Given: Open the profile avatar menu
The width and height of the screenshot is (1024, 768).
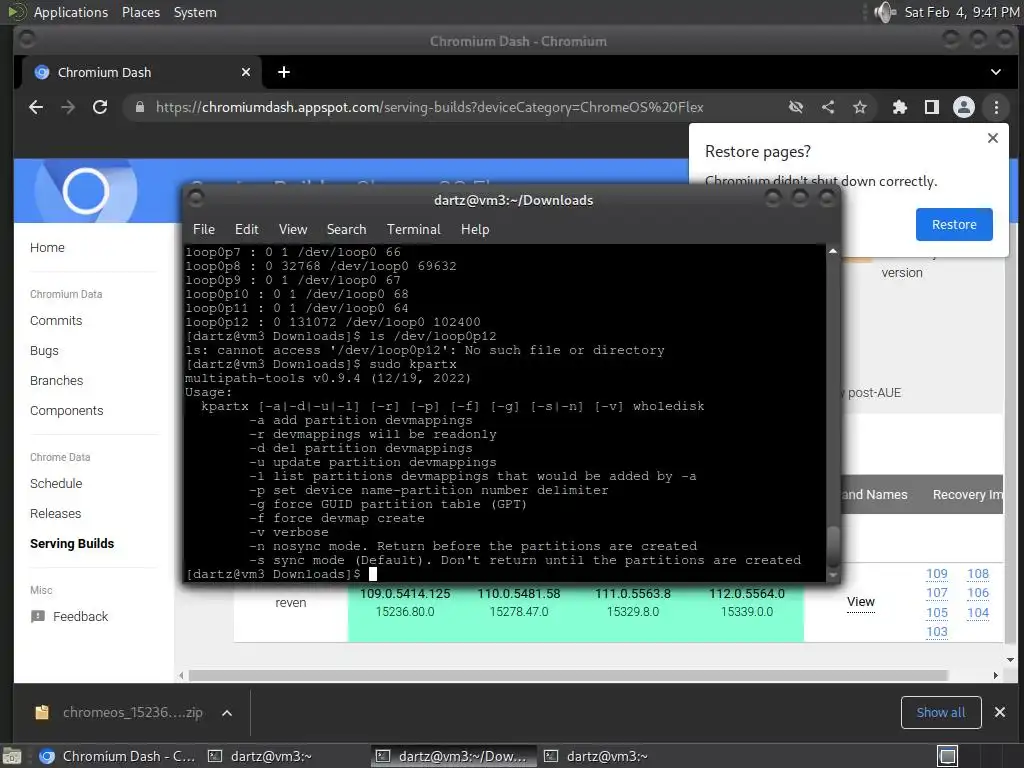Looking at the screenshot, I should pos(964,107).
